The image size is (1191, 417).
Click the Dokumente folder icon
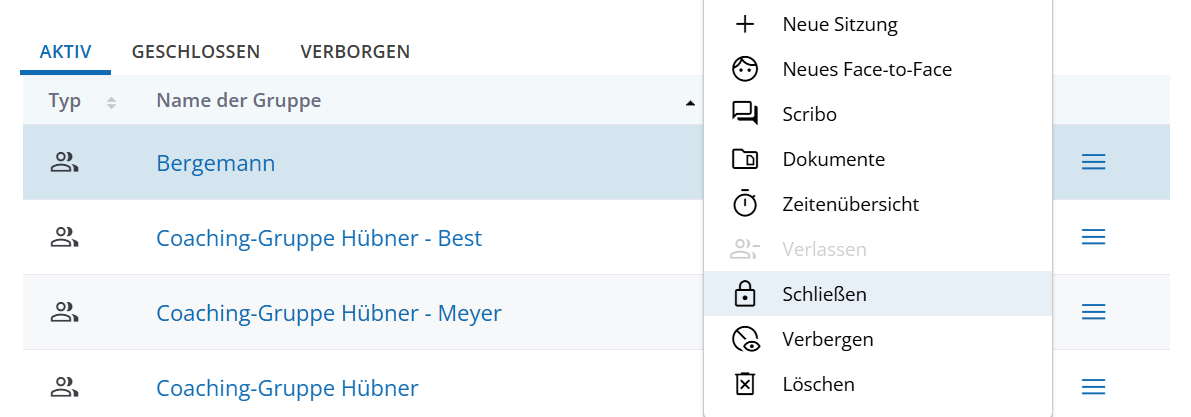[745, 159]
